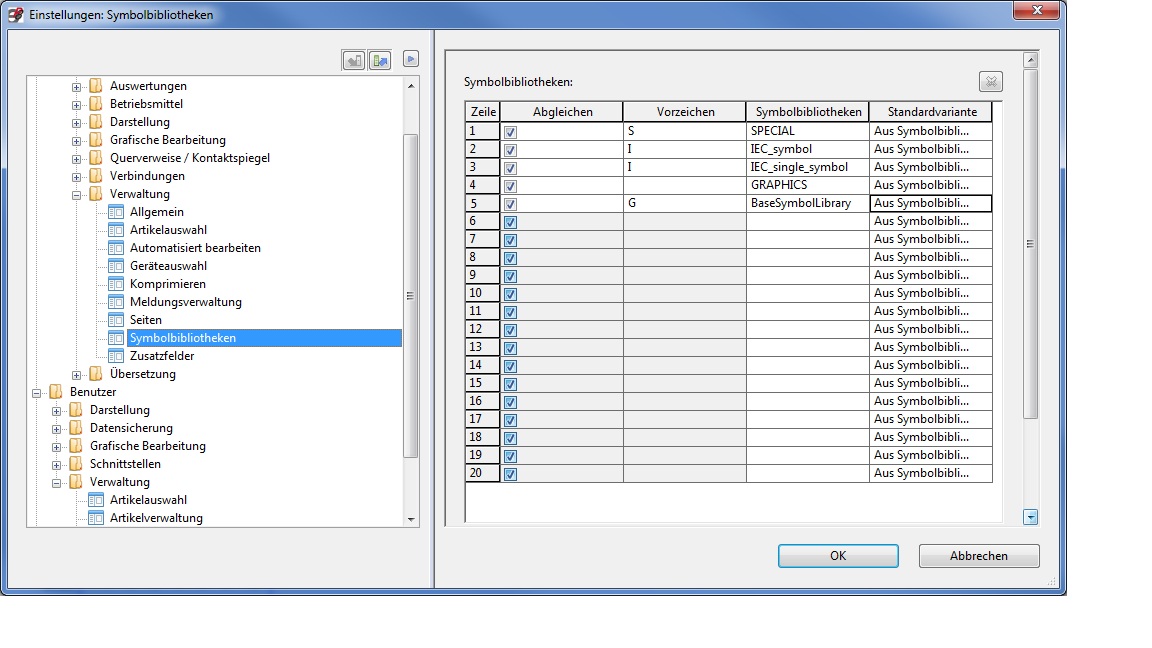Toggle Abgleichen checkbox in row 15
This screenshot has height=648, width=1152.
click(x=510, y=384)
